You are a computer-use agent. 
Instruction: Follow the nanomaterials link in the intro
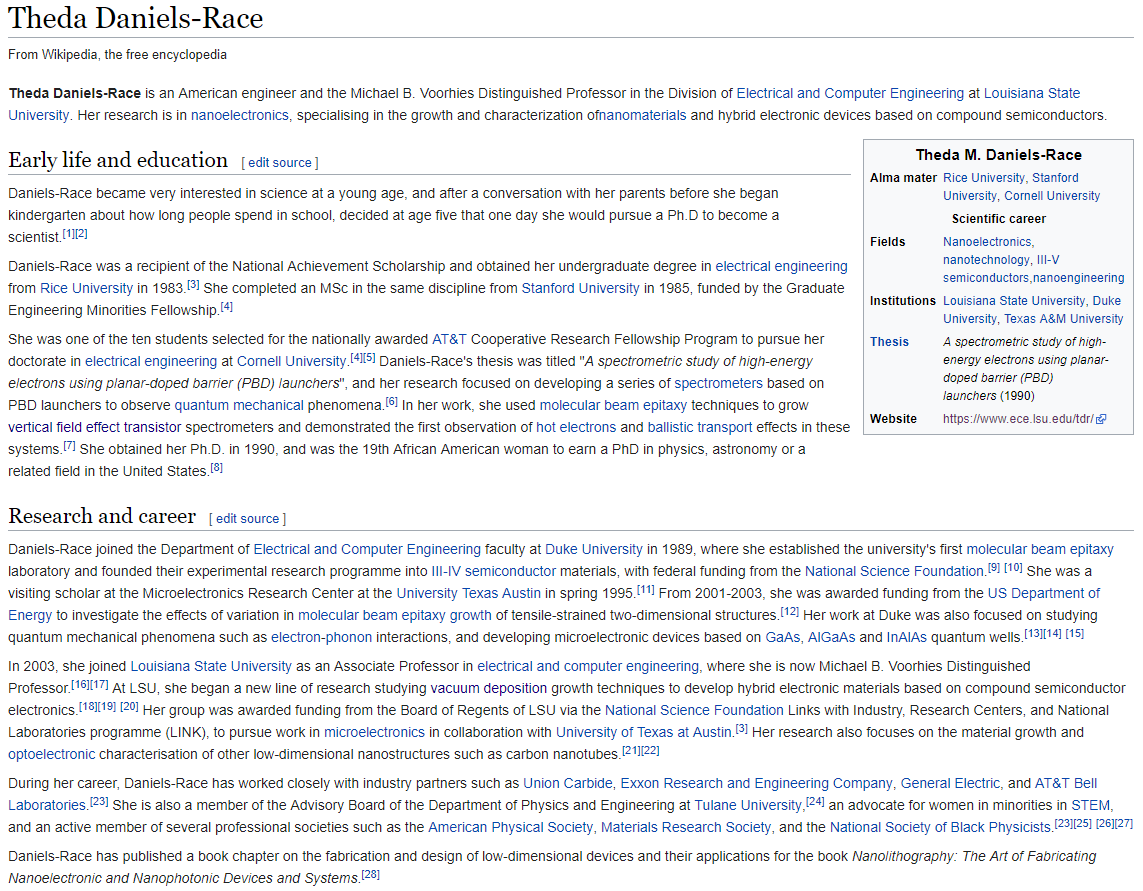643,115
